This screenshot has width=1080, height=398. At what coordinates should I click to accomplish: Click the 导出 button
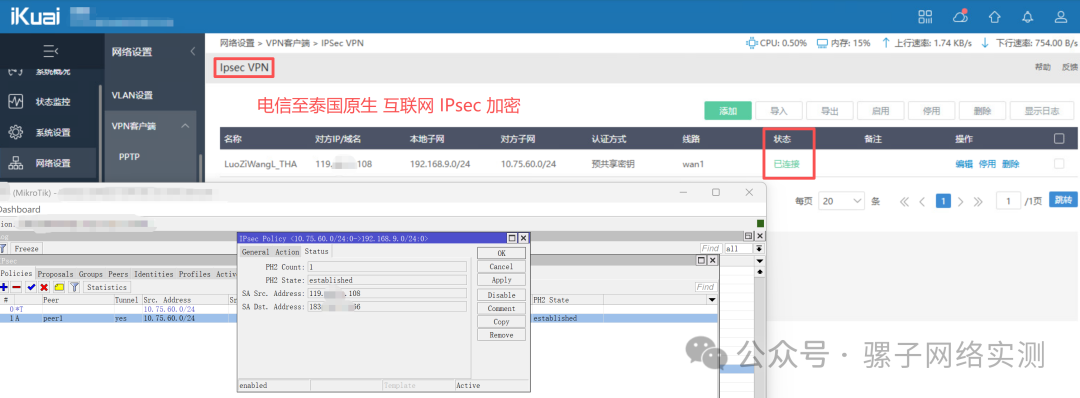click(829, 111)
